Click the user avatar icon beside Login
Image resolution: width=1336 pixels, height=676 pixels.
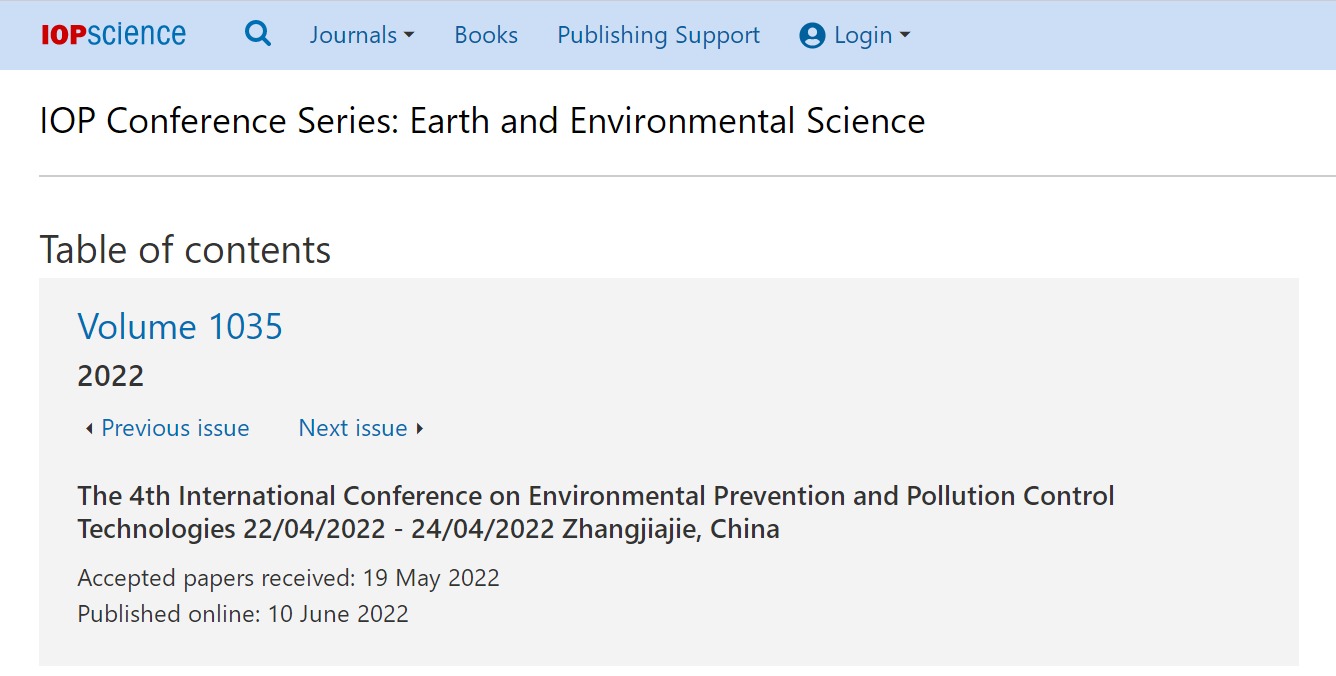(812, 36)
